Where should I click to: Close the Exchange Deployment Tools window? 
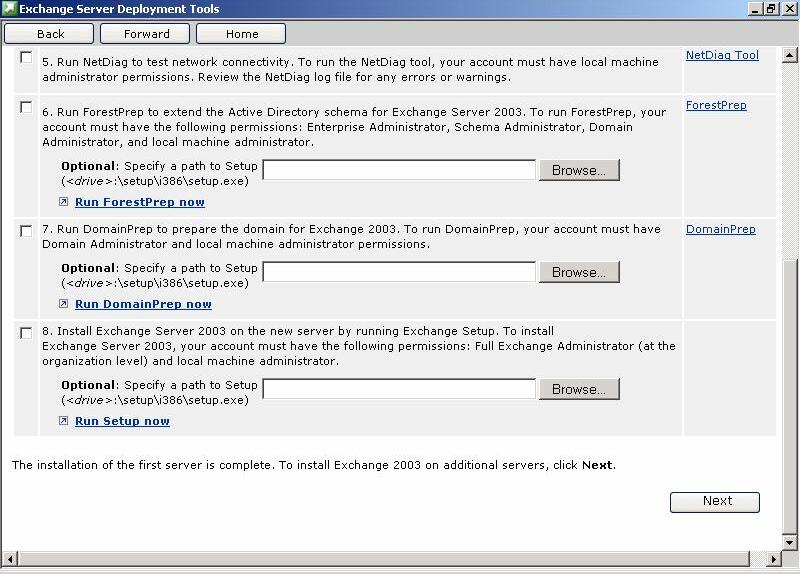788,9
